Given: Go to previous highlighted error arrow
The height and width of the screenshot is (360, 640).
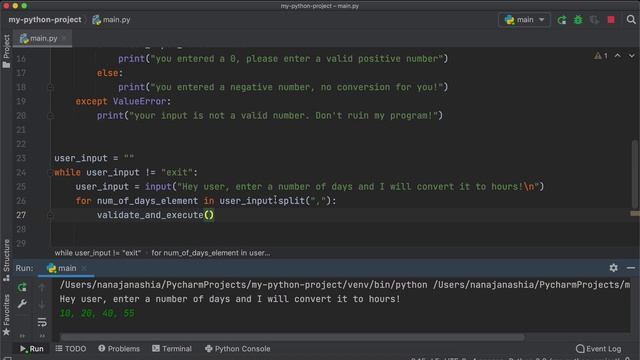Looking at the screenshot, I should pyautogui.click(x=618, y=56).
